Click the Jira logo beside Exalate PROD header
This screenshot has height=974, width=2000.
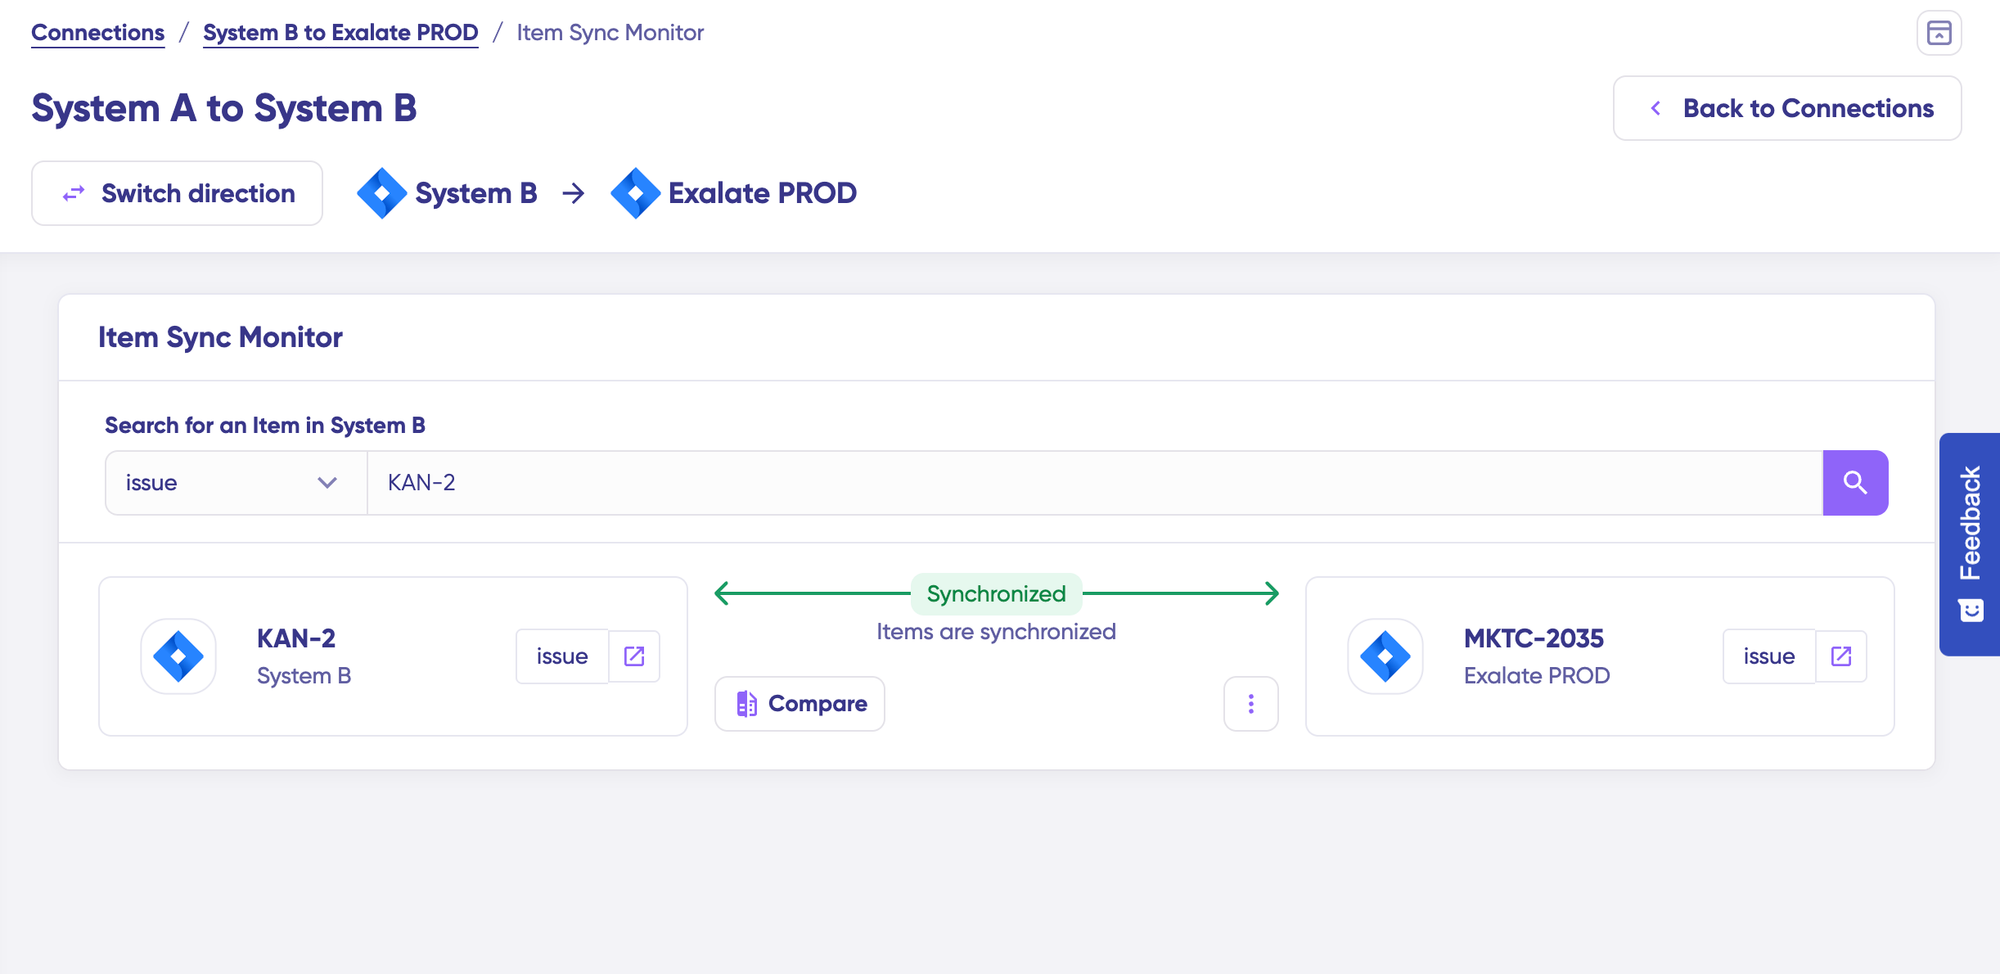pos(635,193)
